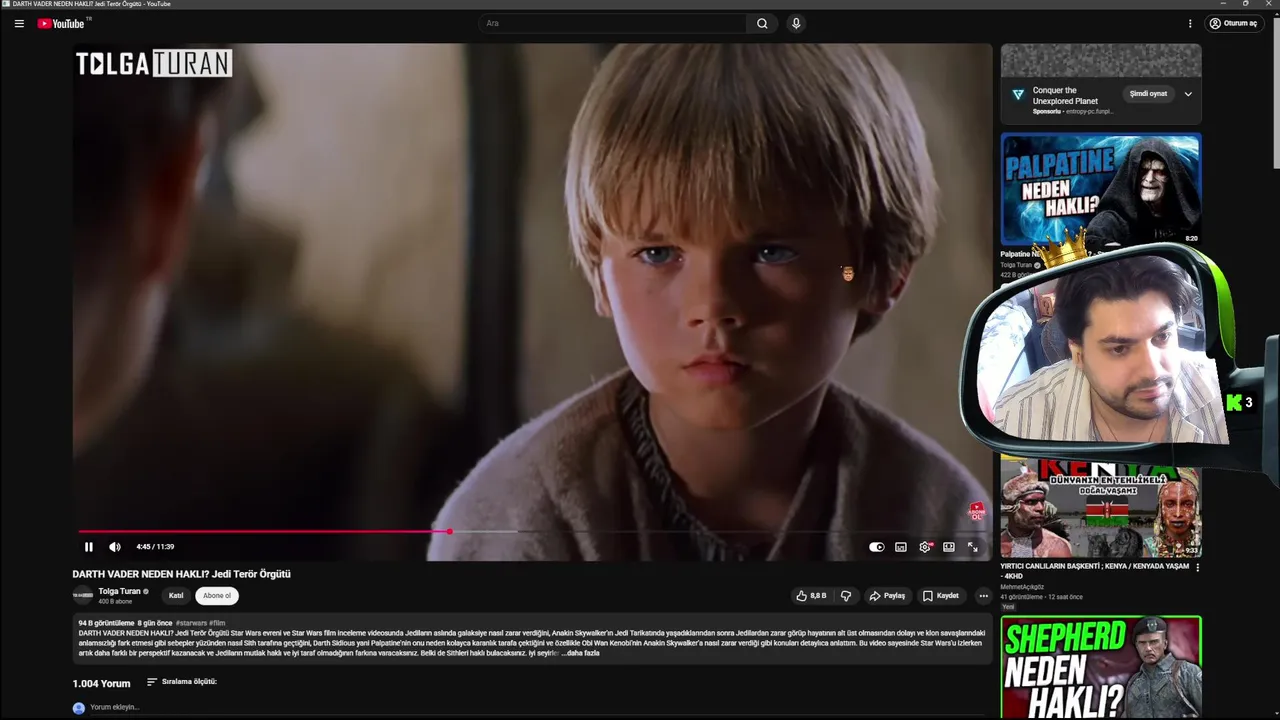Click the Şimdi oynat ad button

[1148, 94]
